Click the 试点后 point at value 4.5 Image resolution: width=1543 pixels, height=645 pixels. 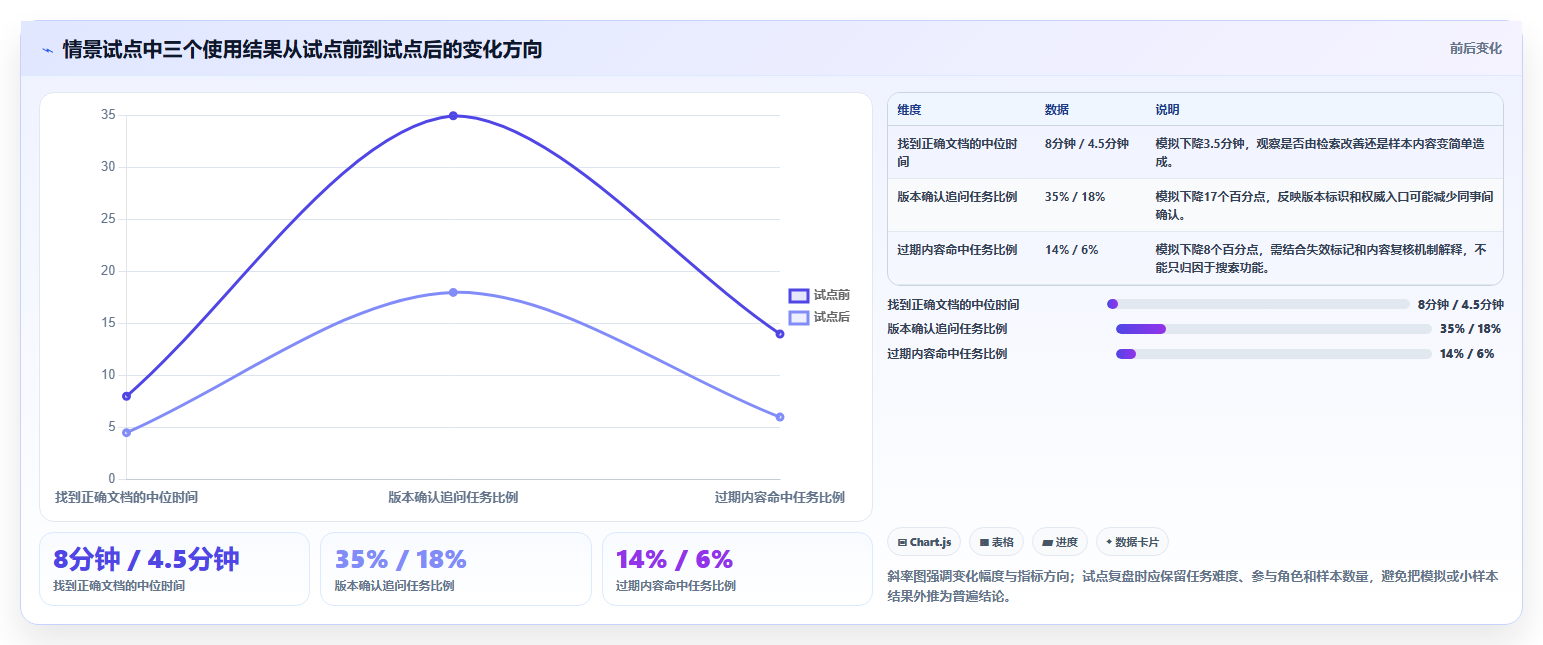pyautogui.click(x=126, y=432)
